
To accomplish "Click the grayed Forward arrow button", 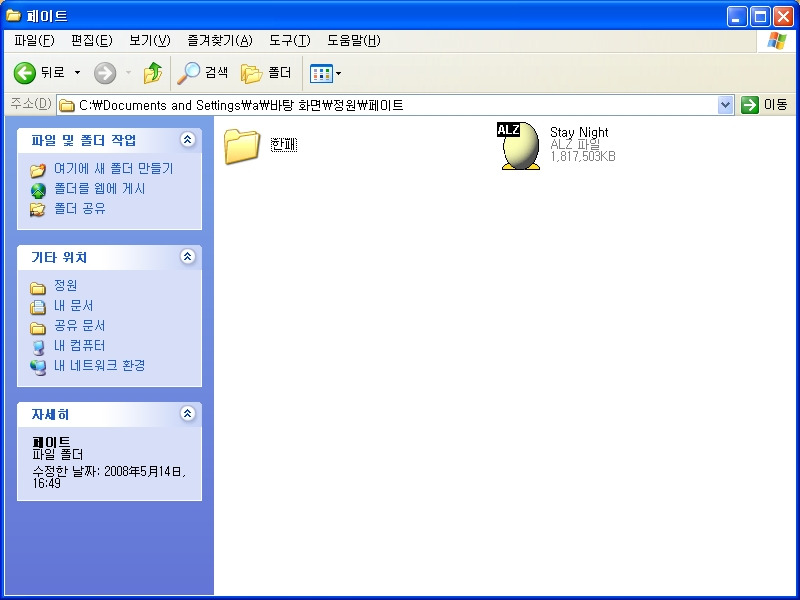I will (105, 73).
